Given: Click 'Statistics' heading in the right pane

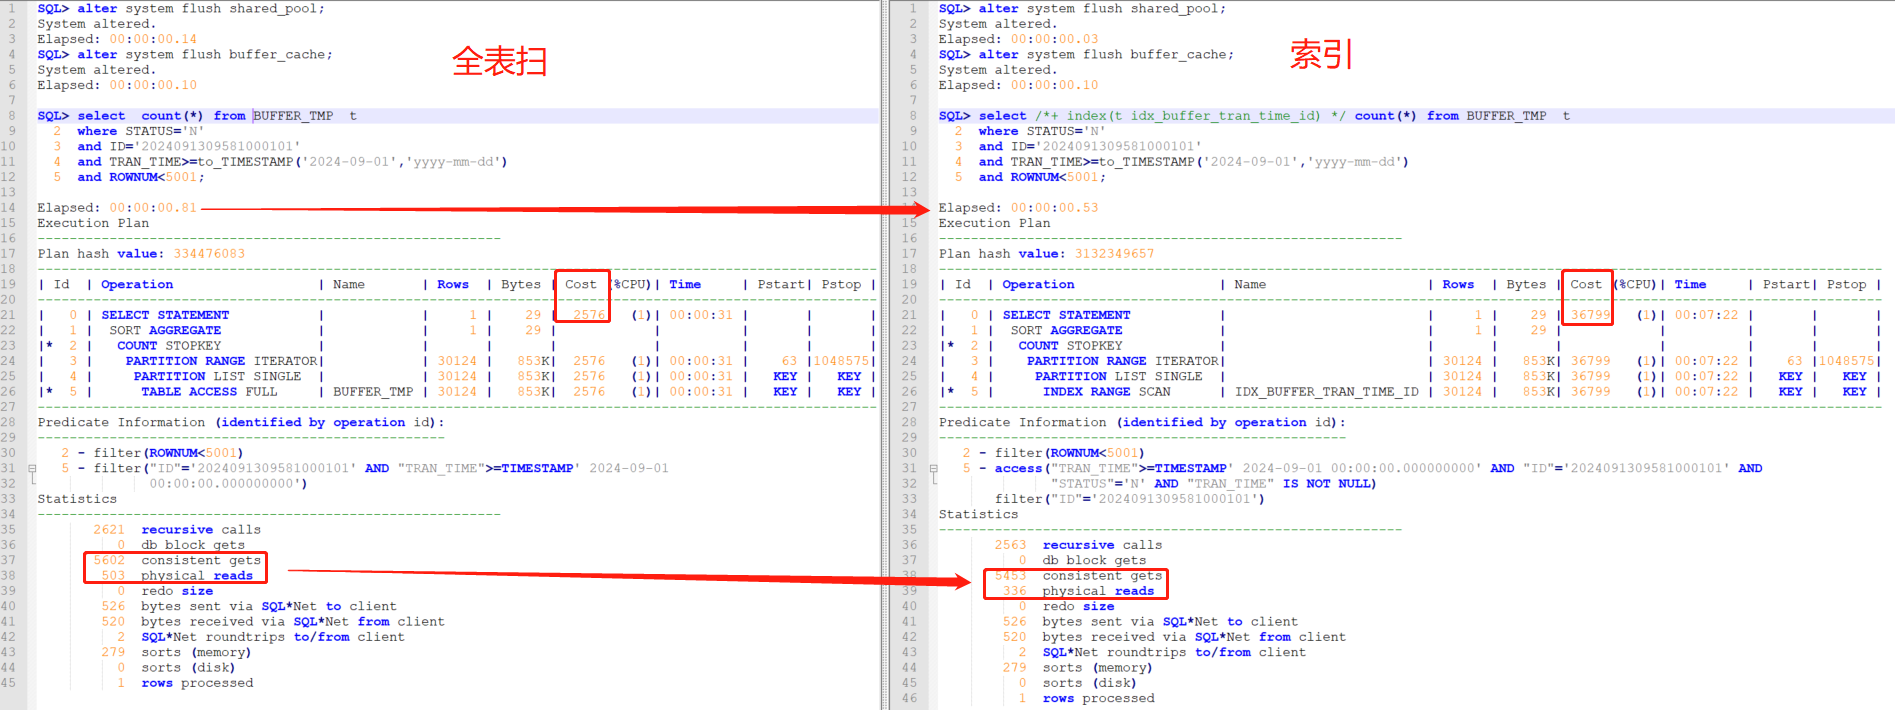Looking at the screenshot, I should tap(978, 515).
